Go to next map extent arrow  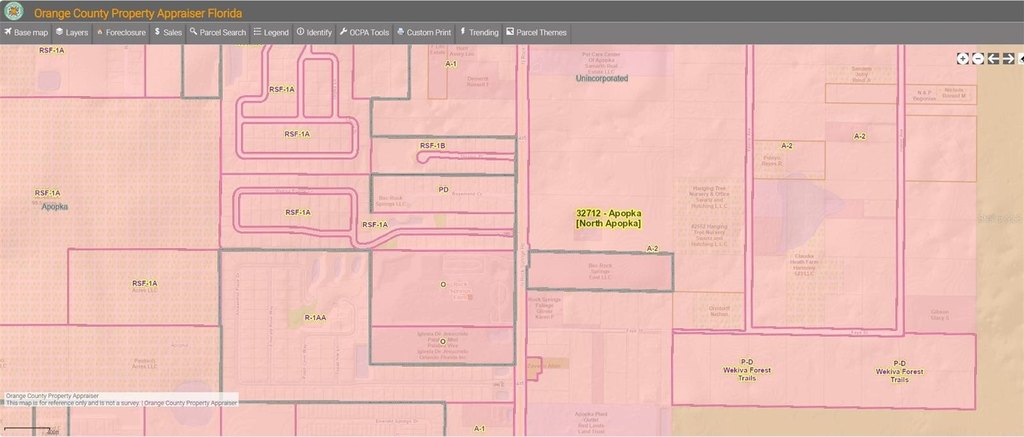tap(1008, 59)
